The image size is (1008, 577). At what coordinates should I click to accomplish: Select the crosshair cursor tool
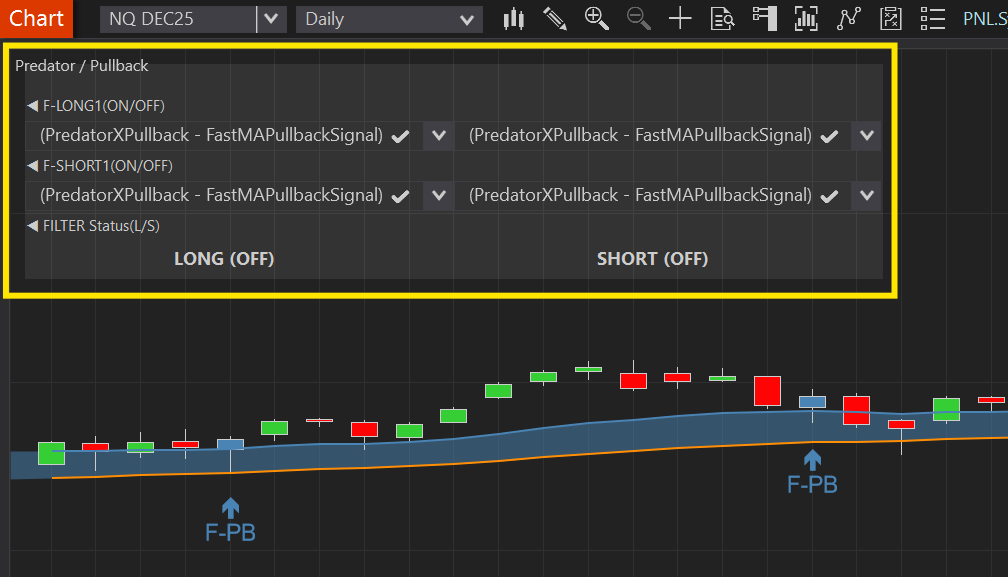click(680, 18)
